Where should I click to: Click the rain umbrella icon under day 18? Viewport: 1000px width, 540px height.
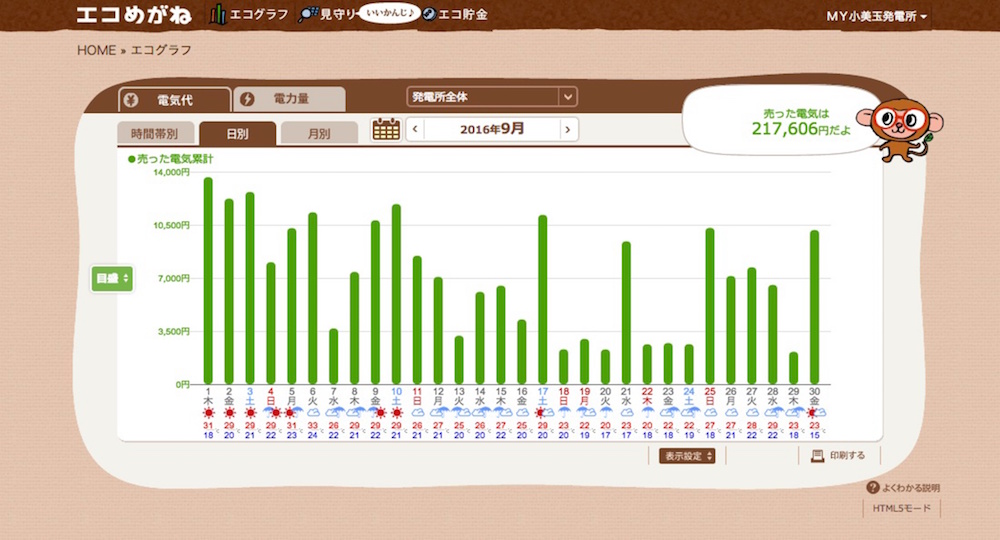tap(564, 413)
